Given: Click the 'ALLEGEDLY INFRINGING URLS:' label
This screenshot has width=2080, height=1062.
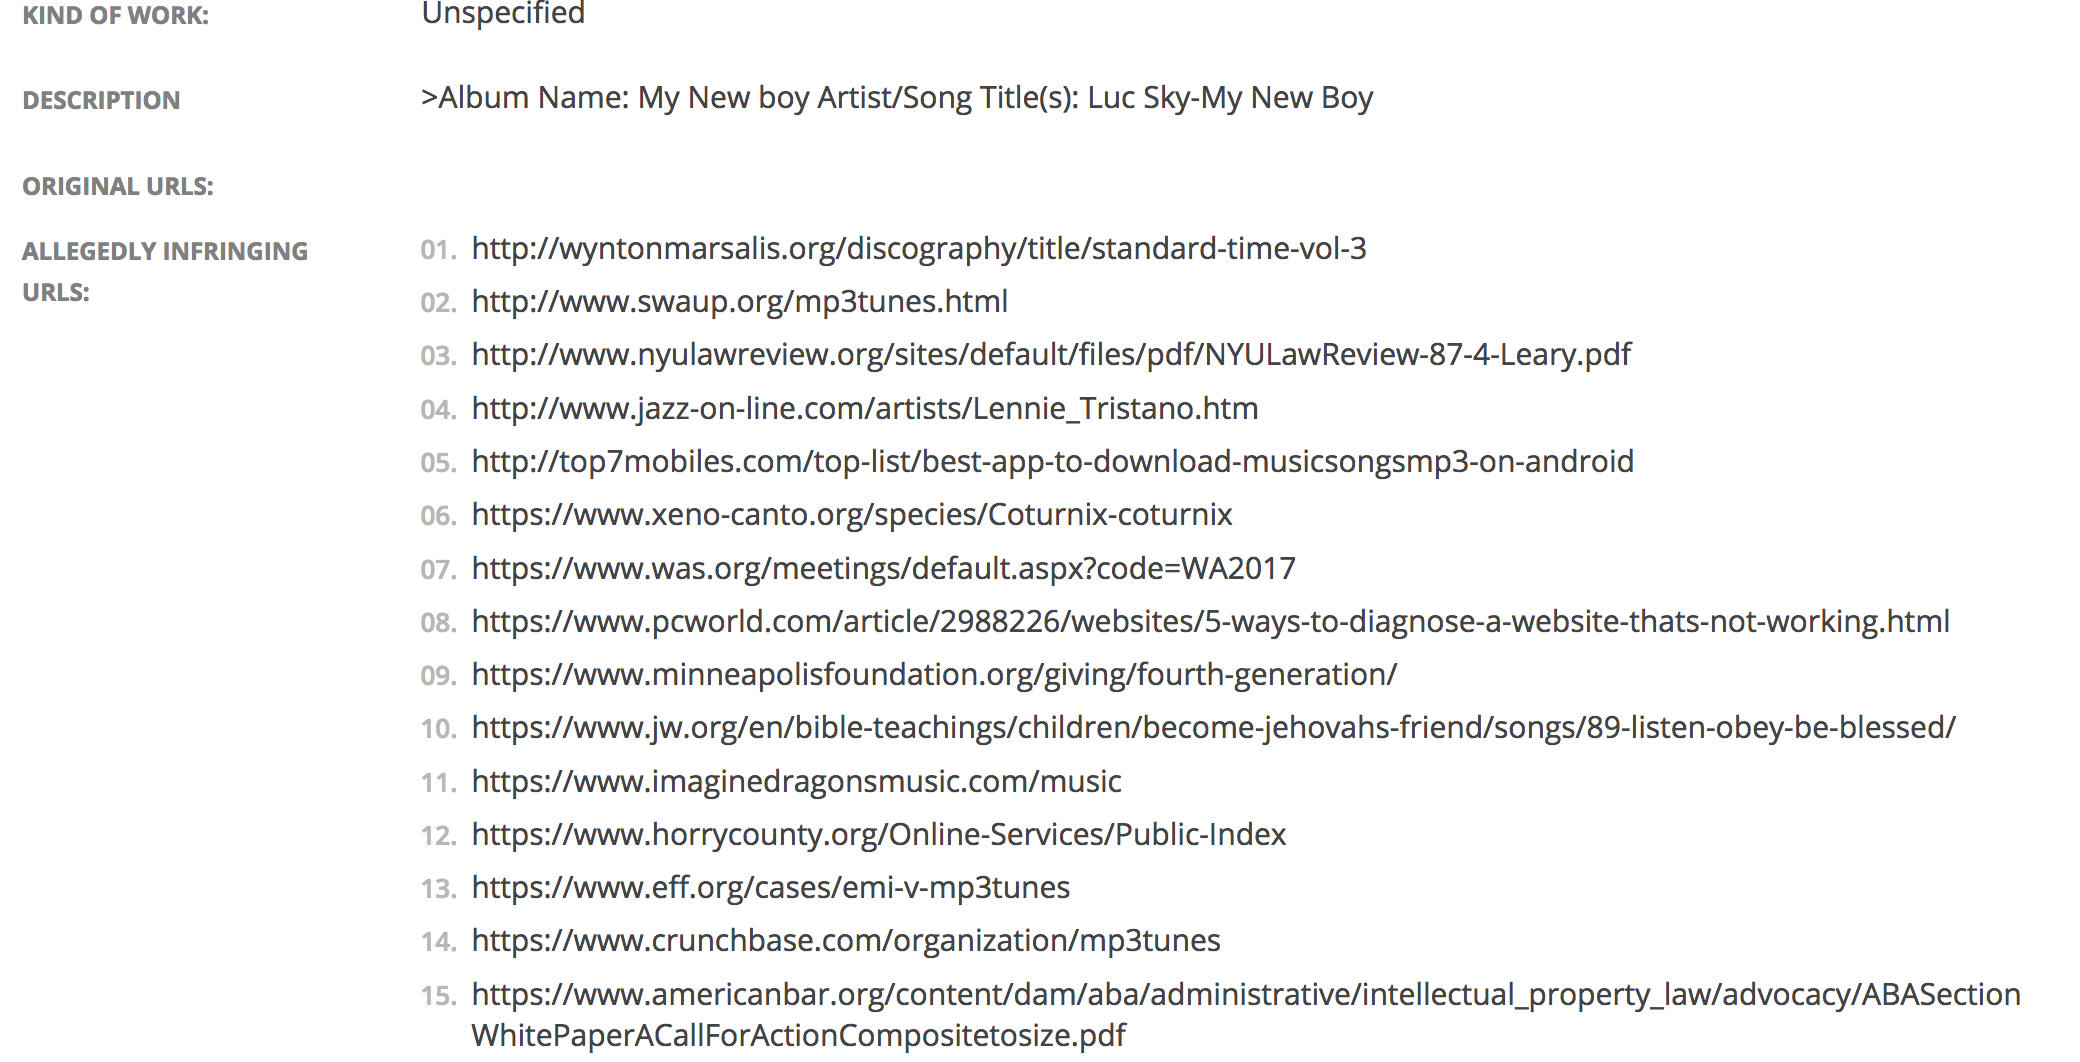Looking at the screenshot, I should (x=165, y=271).
